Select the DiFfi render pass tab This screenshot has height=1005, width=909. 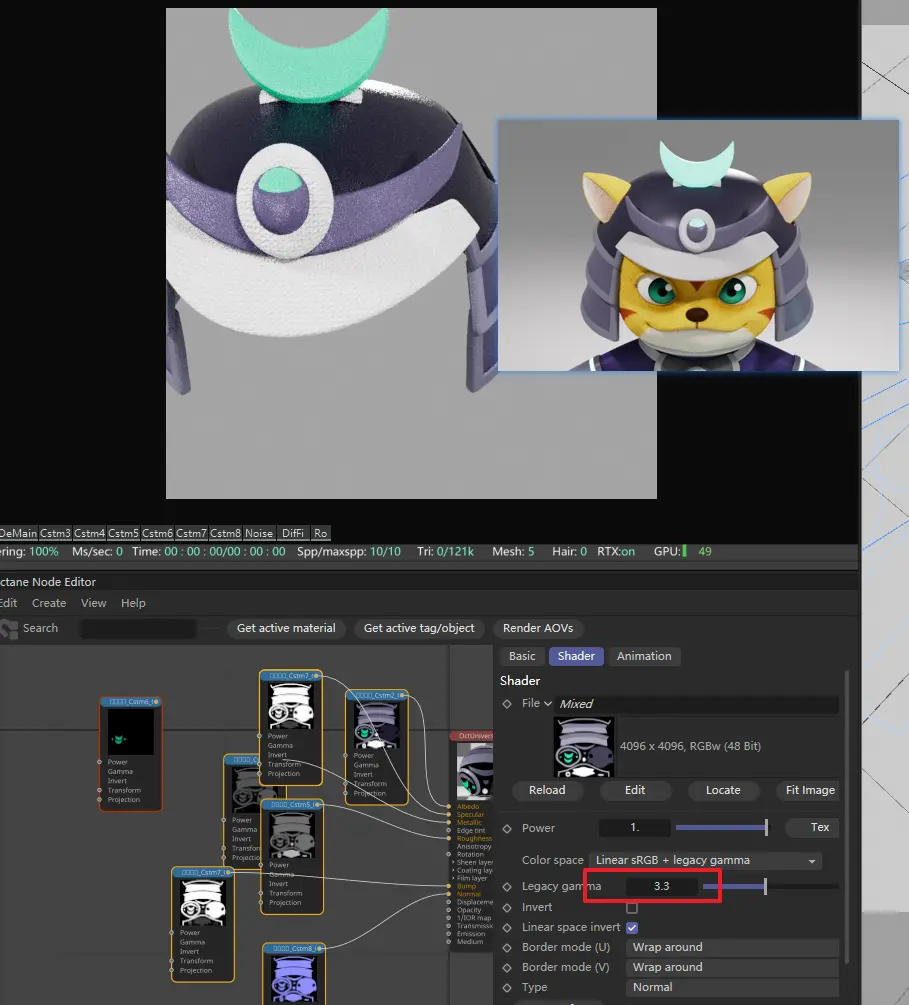pos(293,533)
